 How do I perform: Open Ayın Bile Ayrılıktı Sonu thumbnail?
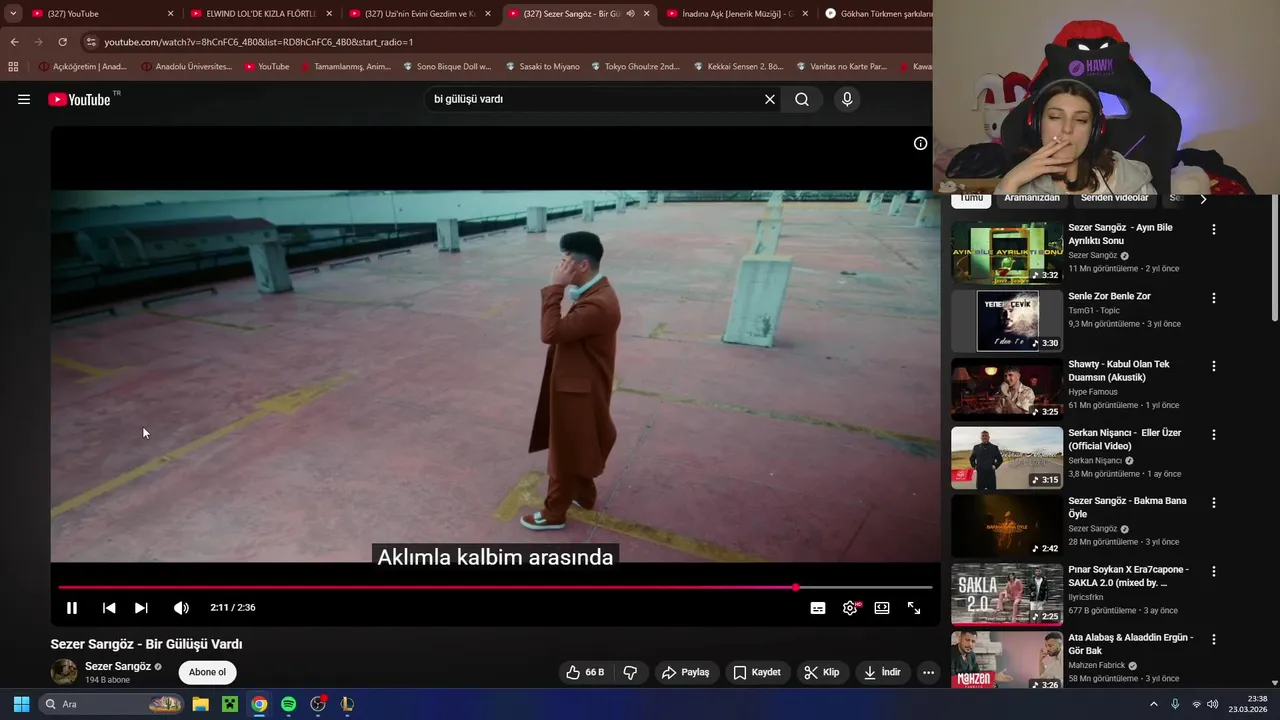point(1007,253)
